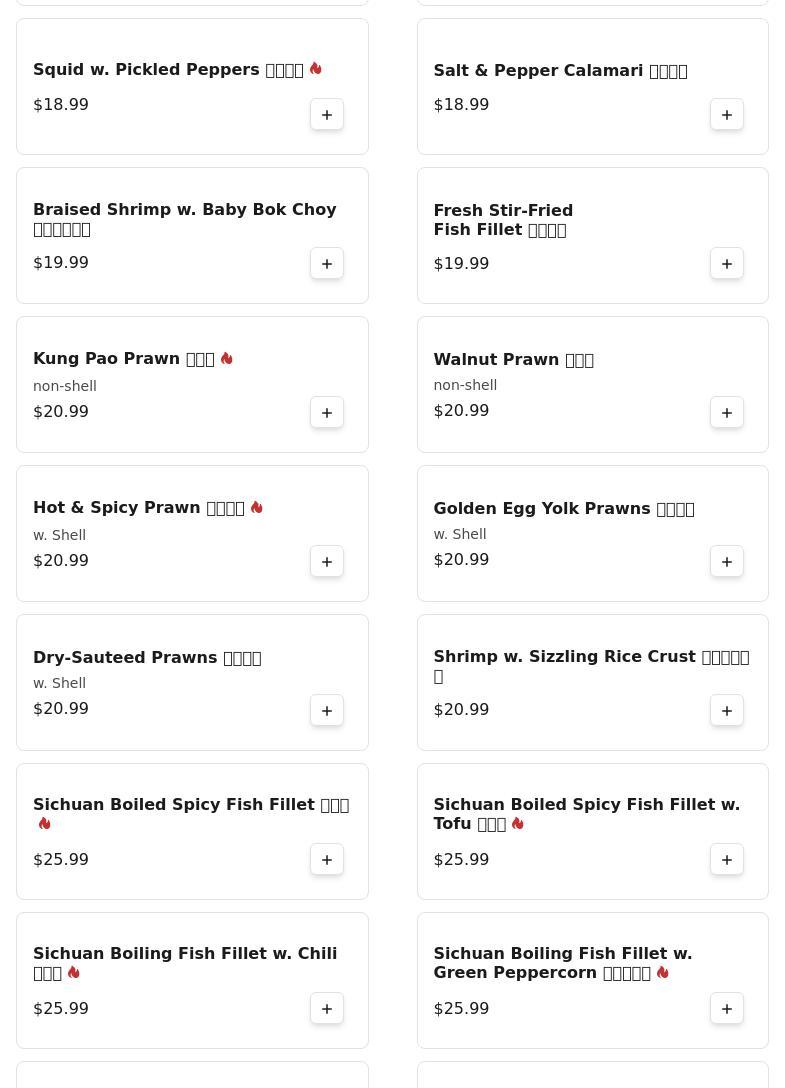
Task: Add Hot & Spicy Prawn to order
Action: 327,562
